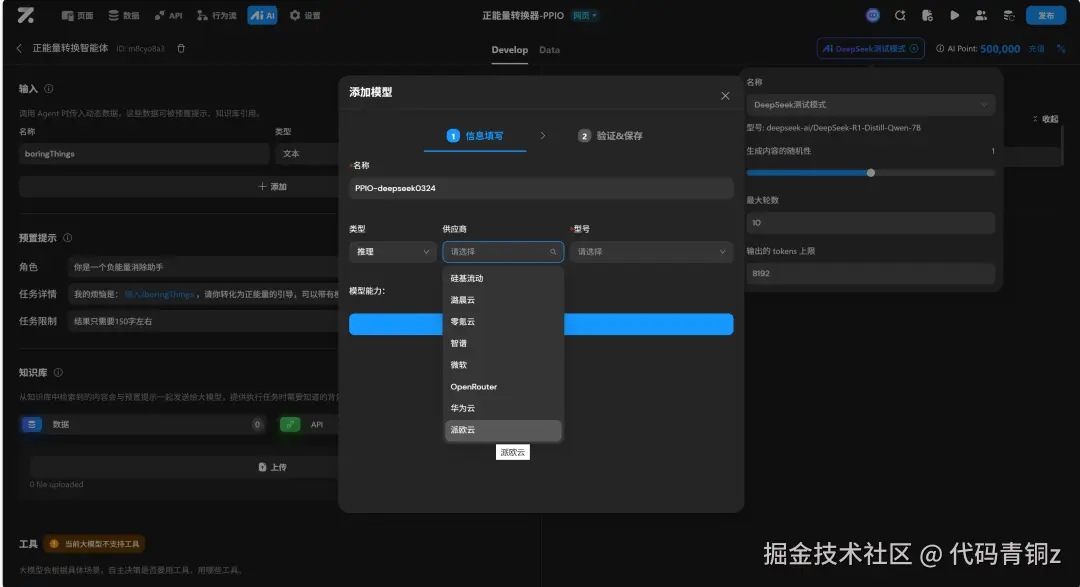The height and width of the screenshot is (587, 1080).
Task: Choose 派欧云 from supplier list
Action: point(503,430)
